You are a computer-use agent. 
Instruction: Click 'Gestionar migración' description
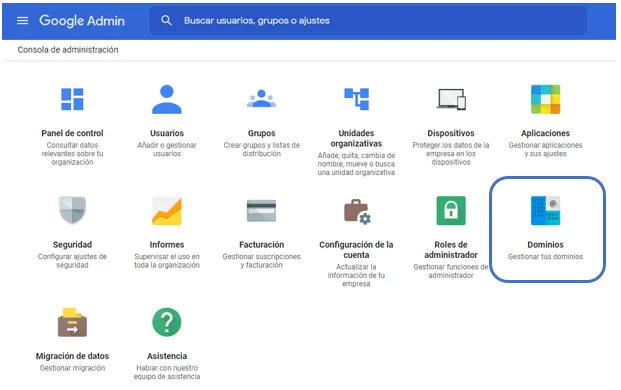[72, 368]
